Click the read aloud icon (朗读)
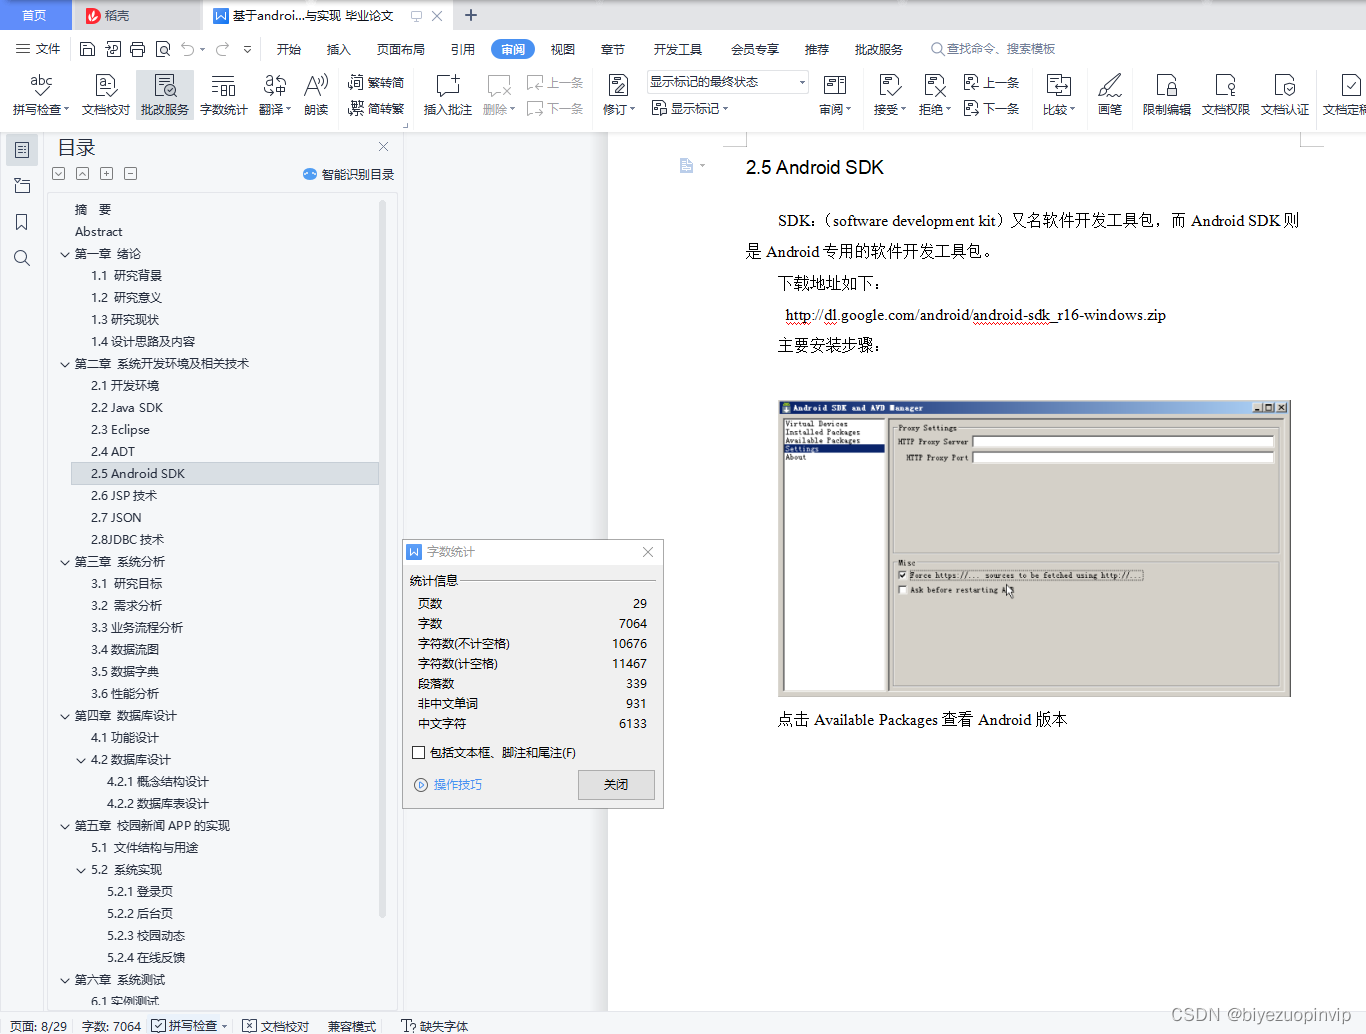 coord(316,95)
